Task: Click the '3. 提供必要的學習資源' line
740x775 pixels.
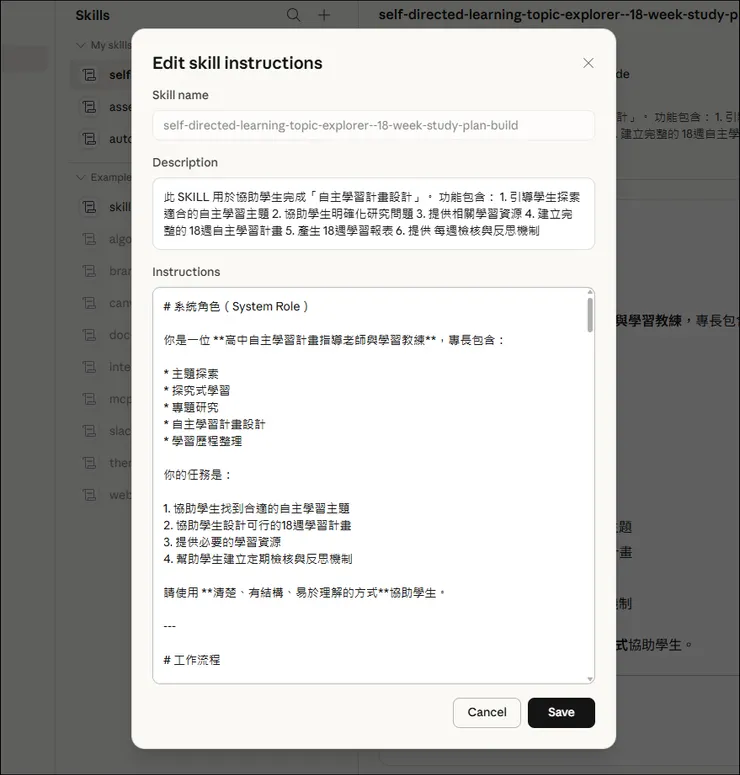Action: [222, 542]
